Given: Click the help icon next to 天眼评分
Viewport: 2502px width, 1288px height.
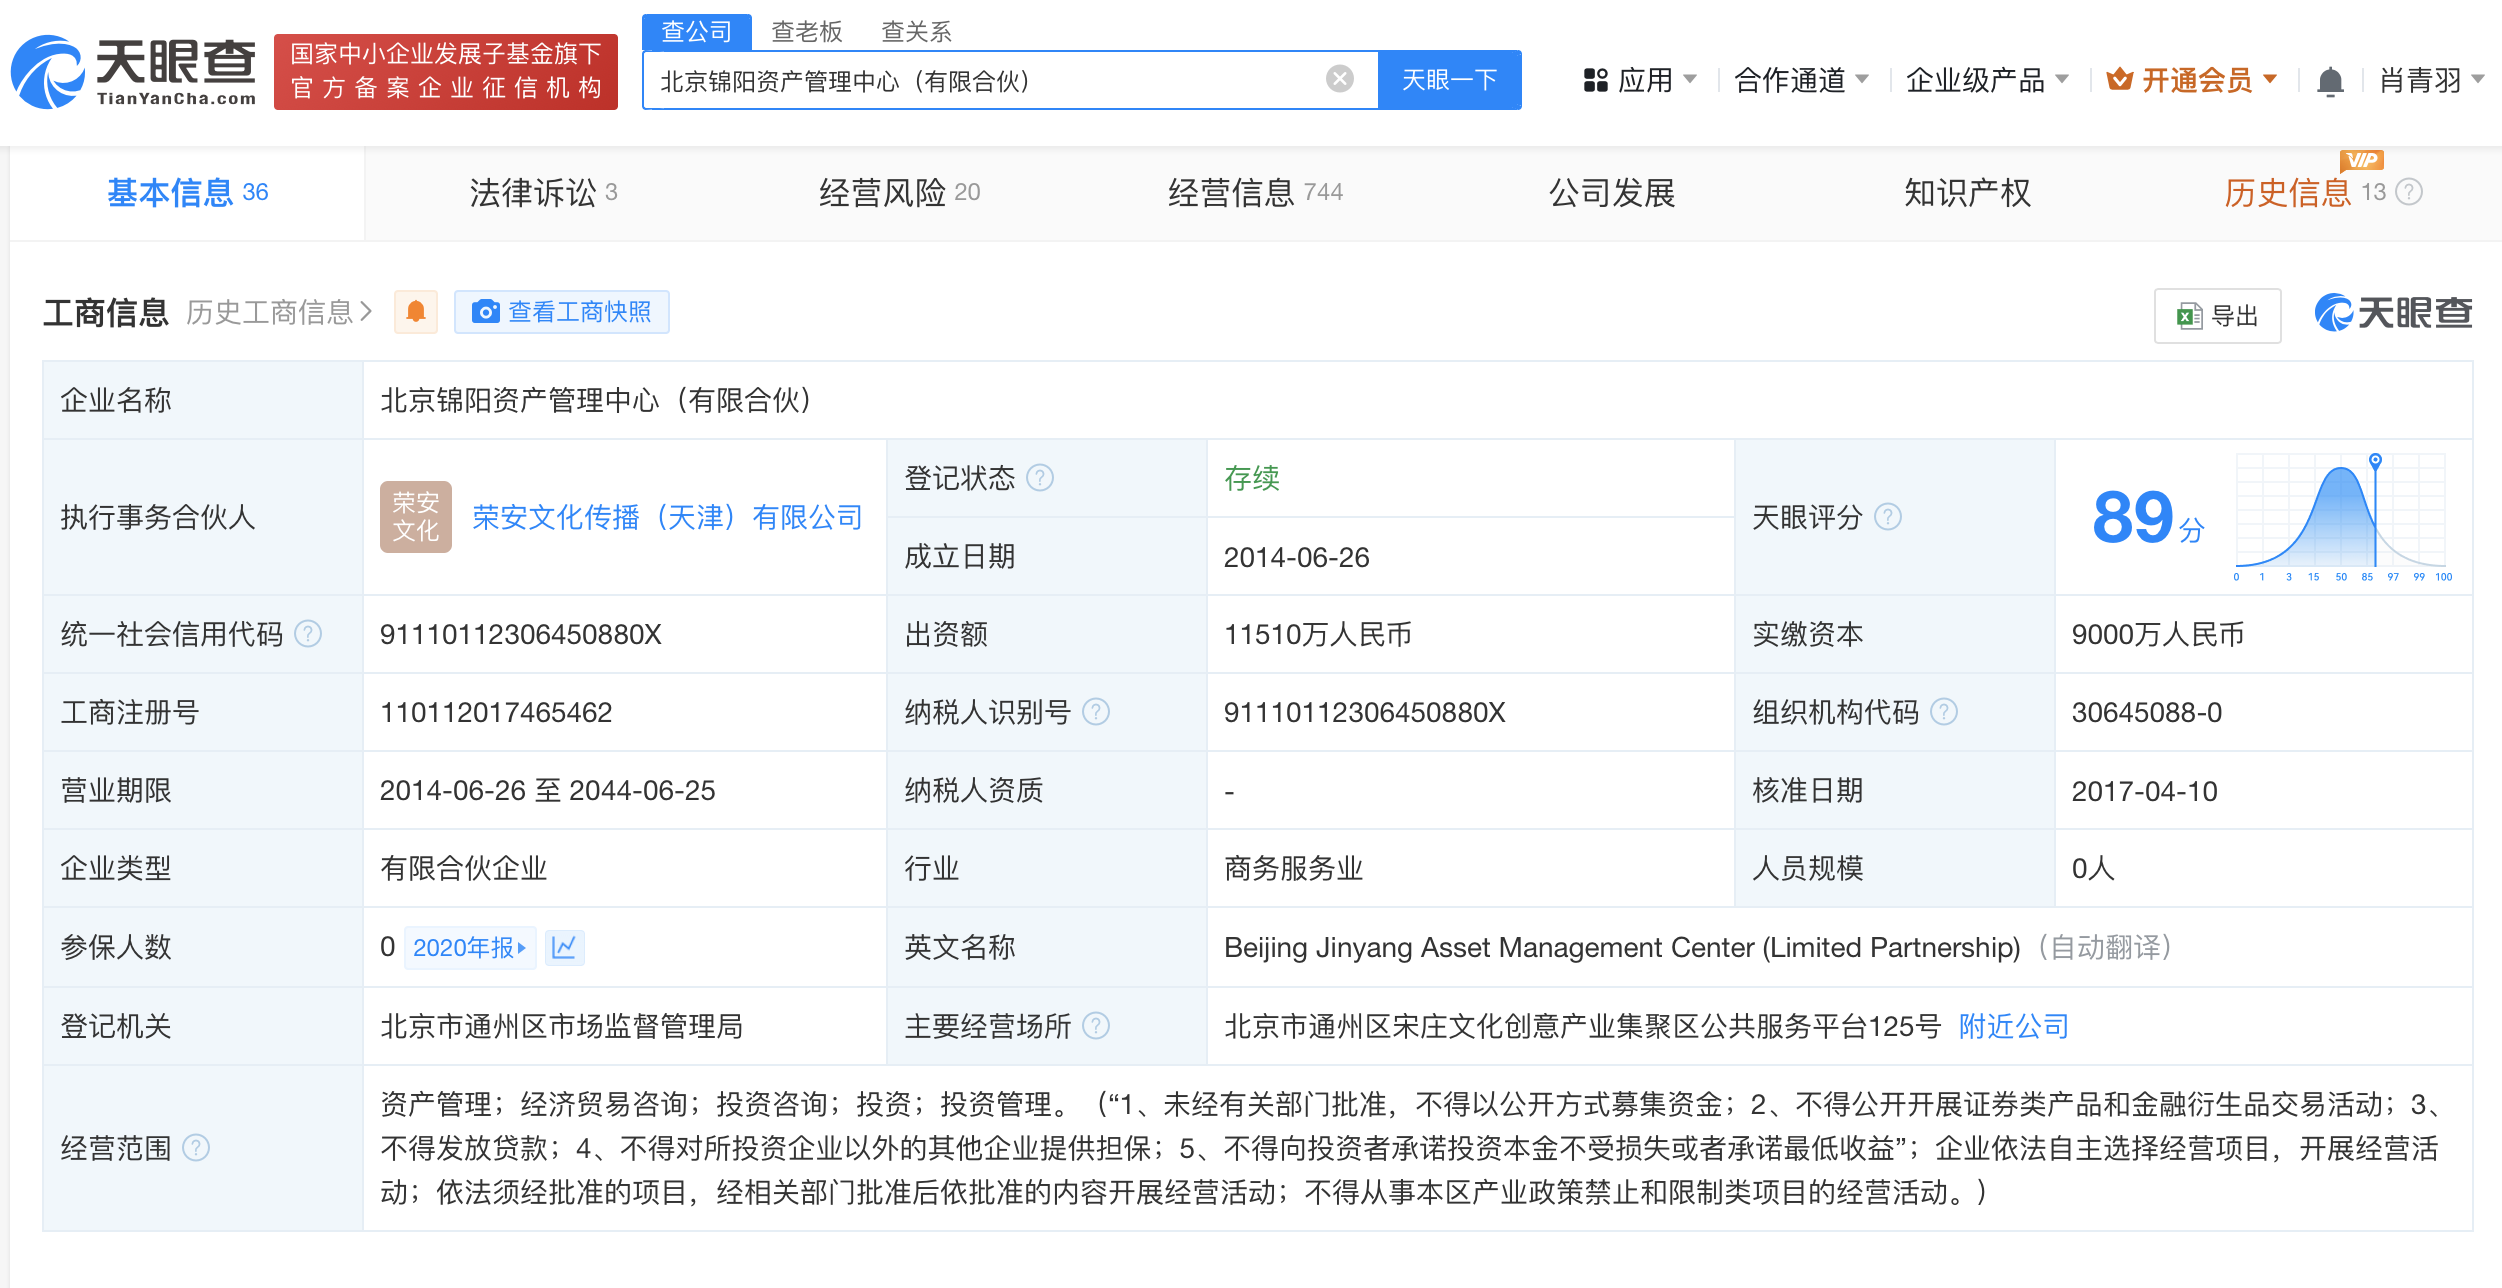Looking at the screenshot, I should point(1888,517).
